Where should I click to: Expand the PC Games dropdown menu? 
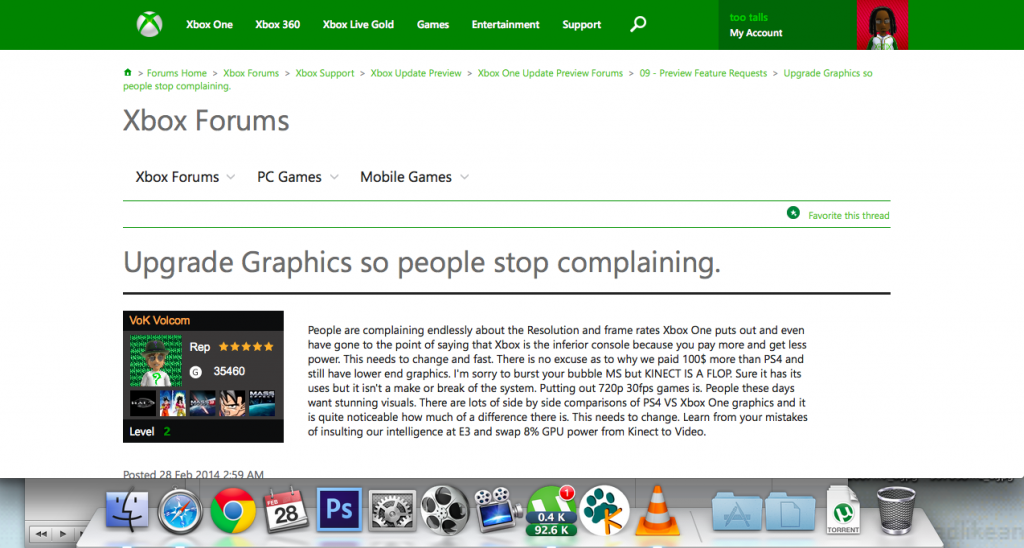point(298,177)
